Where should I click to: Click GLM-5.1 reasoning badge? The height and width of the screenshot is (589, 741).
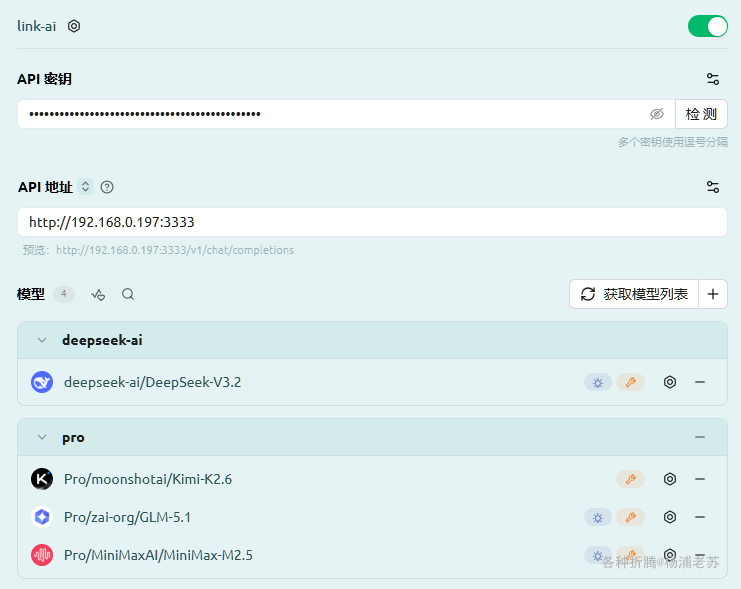[x=598, y=517]
